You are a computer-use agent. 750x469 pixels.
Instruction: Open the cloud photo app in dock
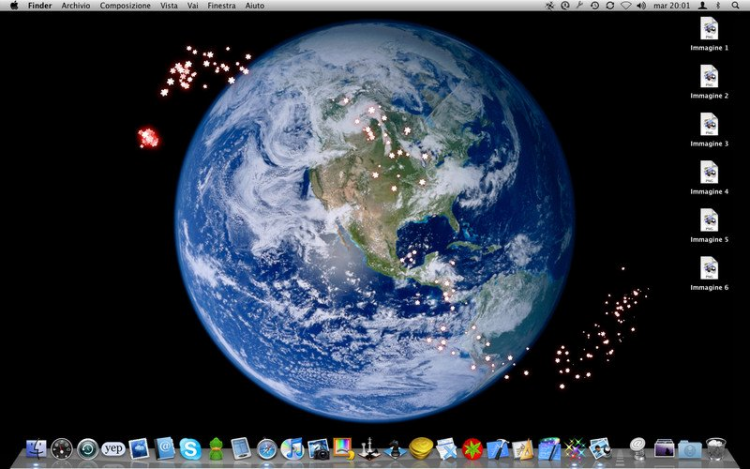click(139, 449)
